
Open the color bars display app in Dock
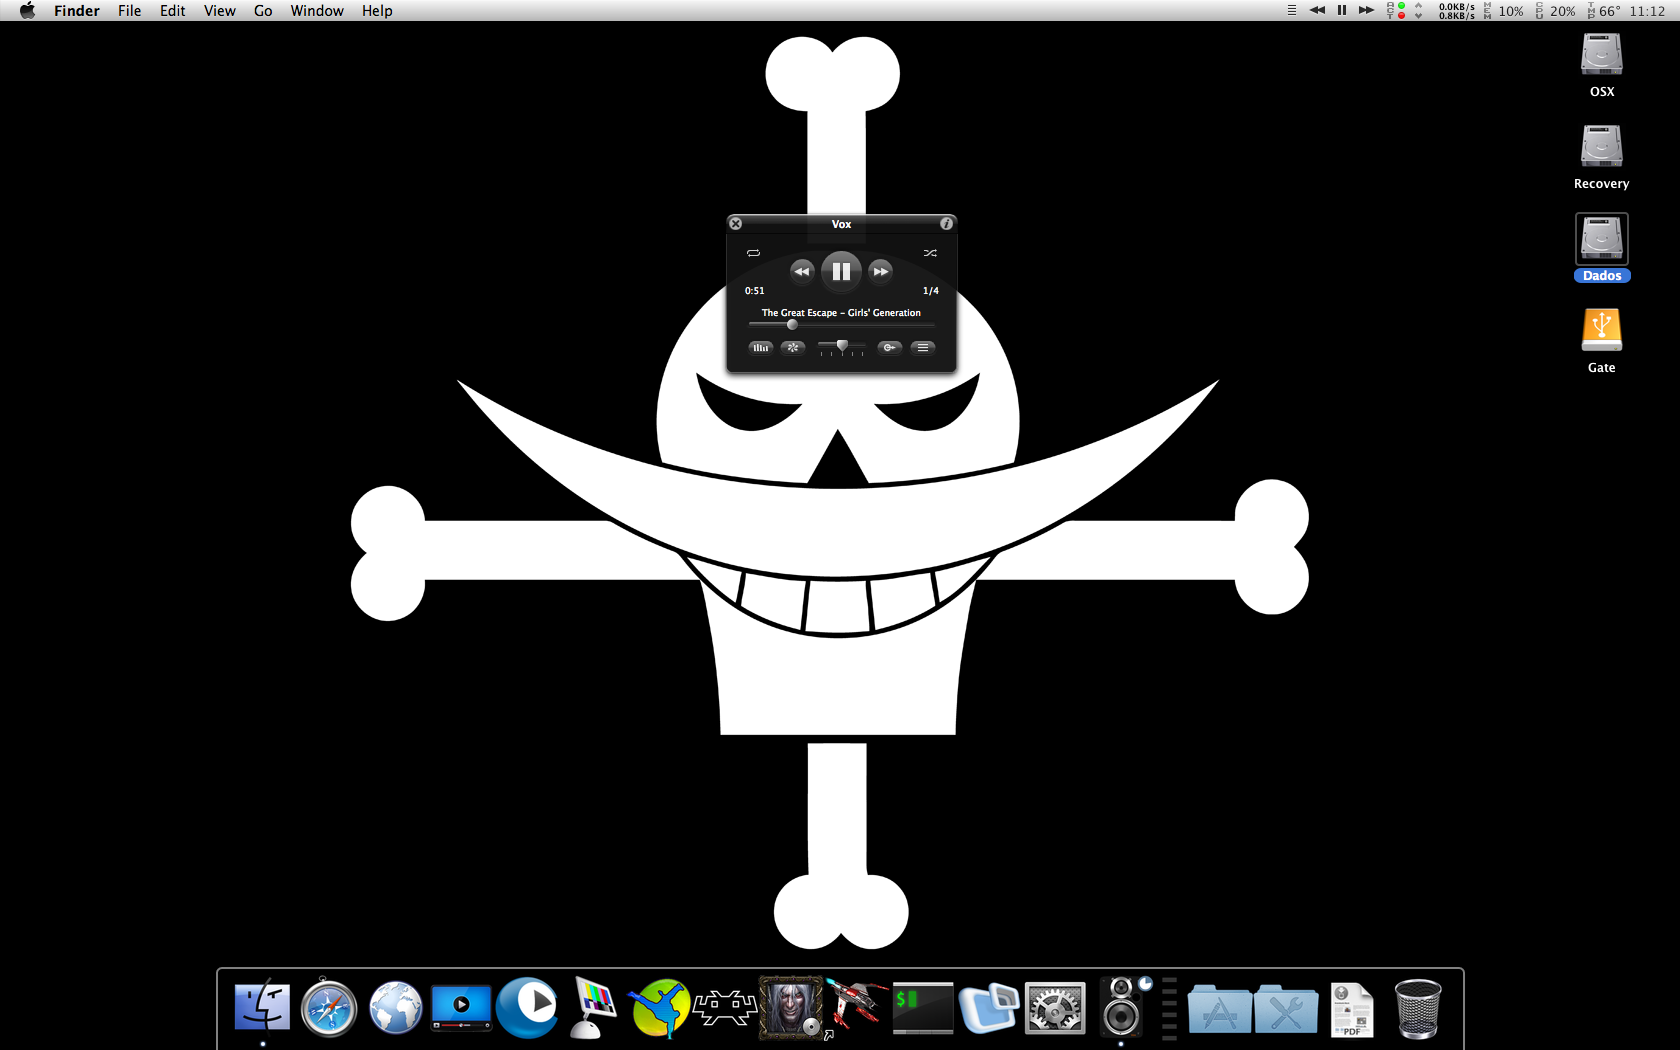click(593, 1008)
